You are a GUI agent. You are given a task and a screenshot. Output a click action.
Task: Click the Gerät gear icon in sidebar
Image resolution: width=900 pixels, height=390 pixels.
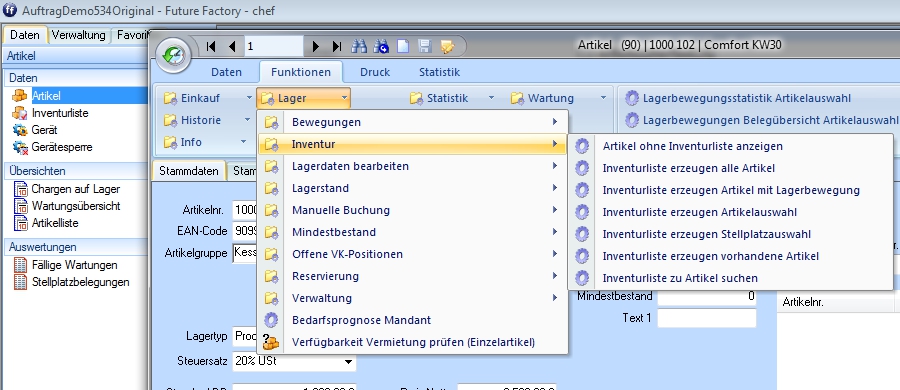click(20, 130)
